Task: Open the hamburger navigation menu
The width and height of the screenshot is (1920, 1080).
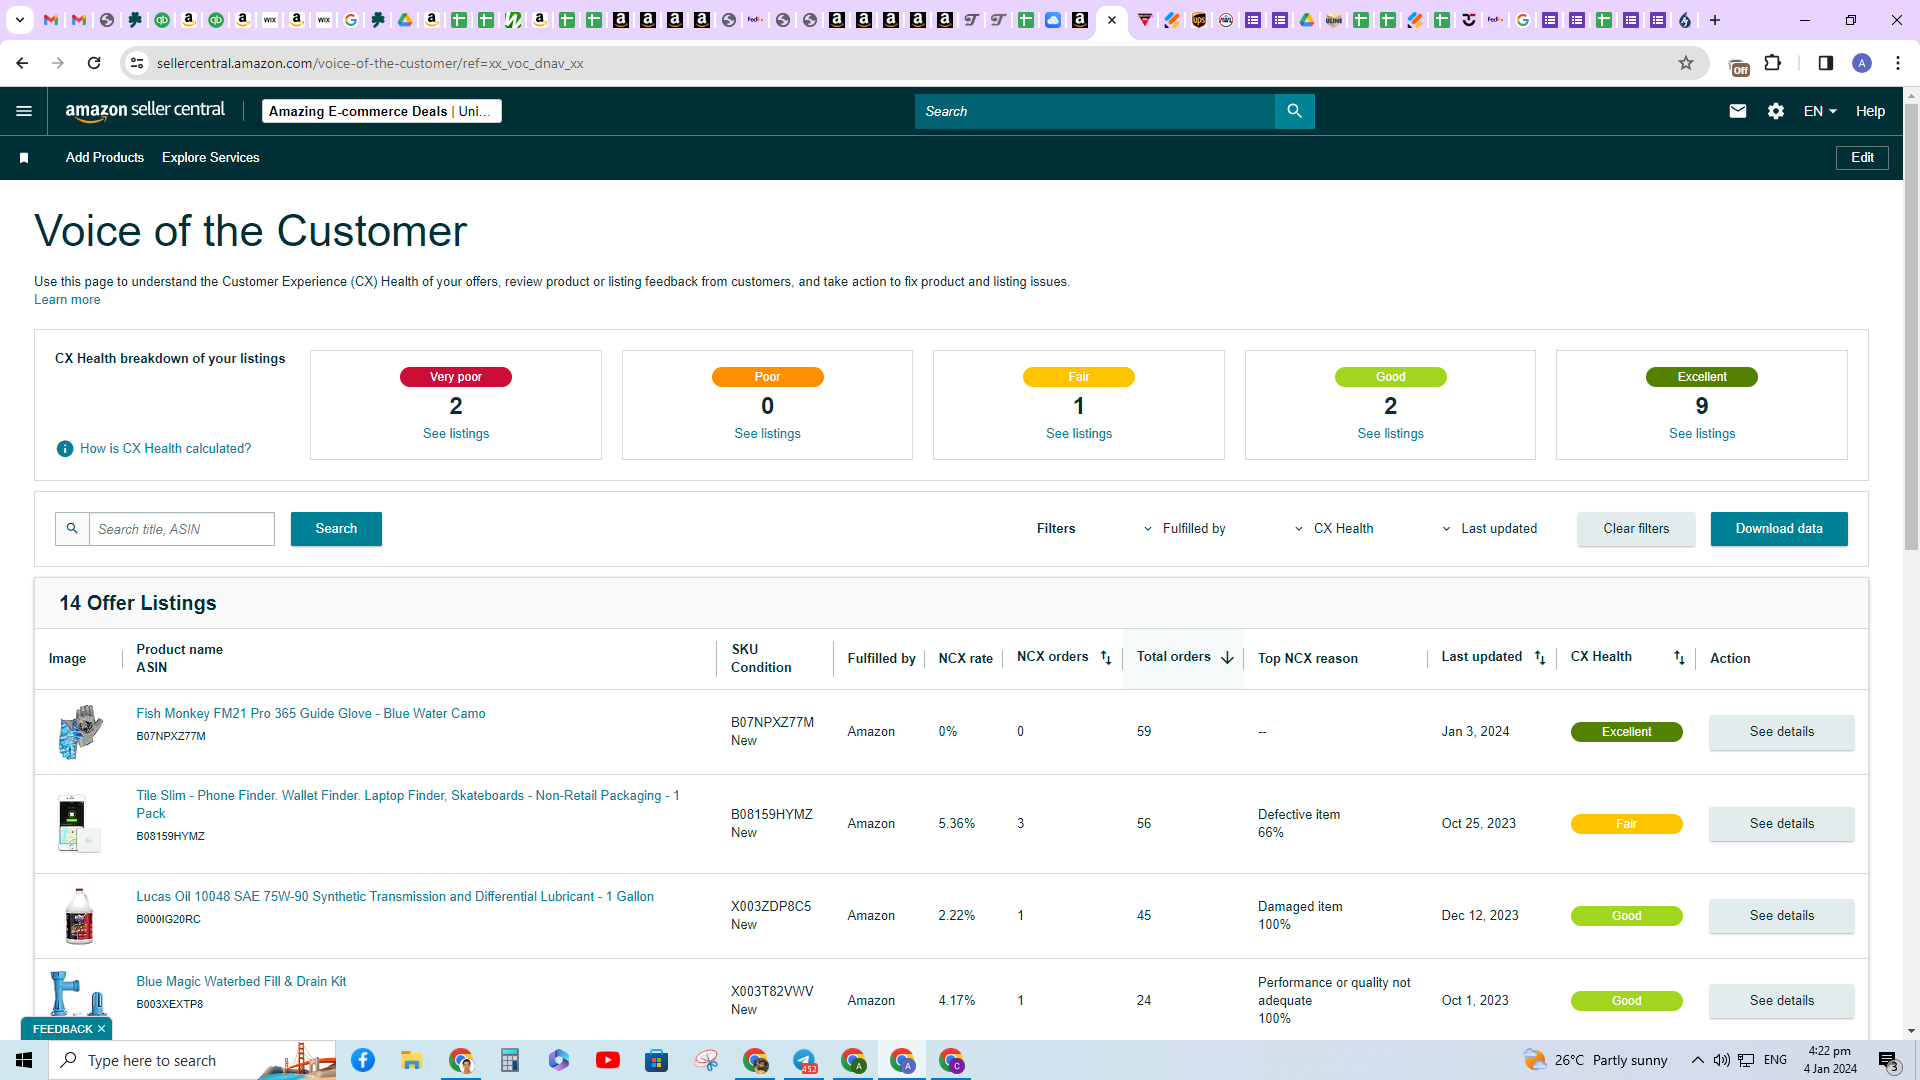Action: tap(24, 111)
